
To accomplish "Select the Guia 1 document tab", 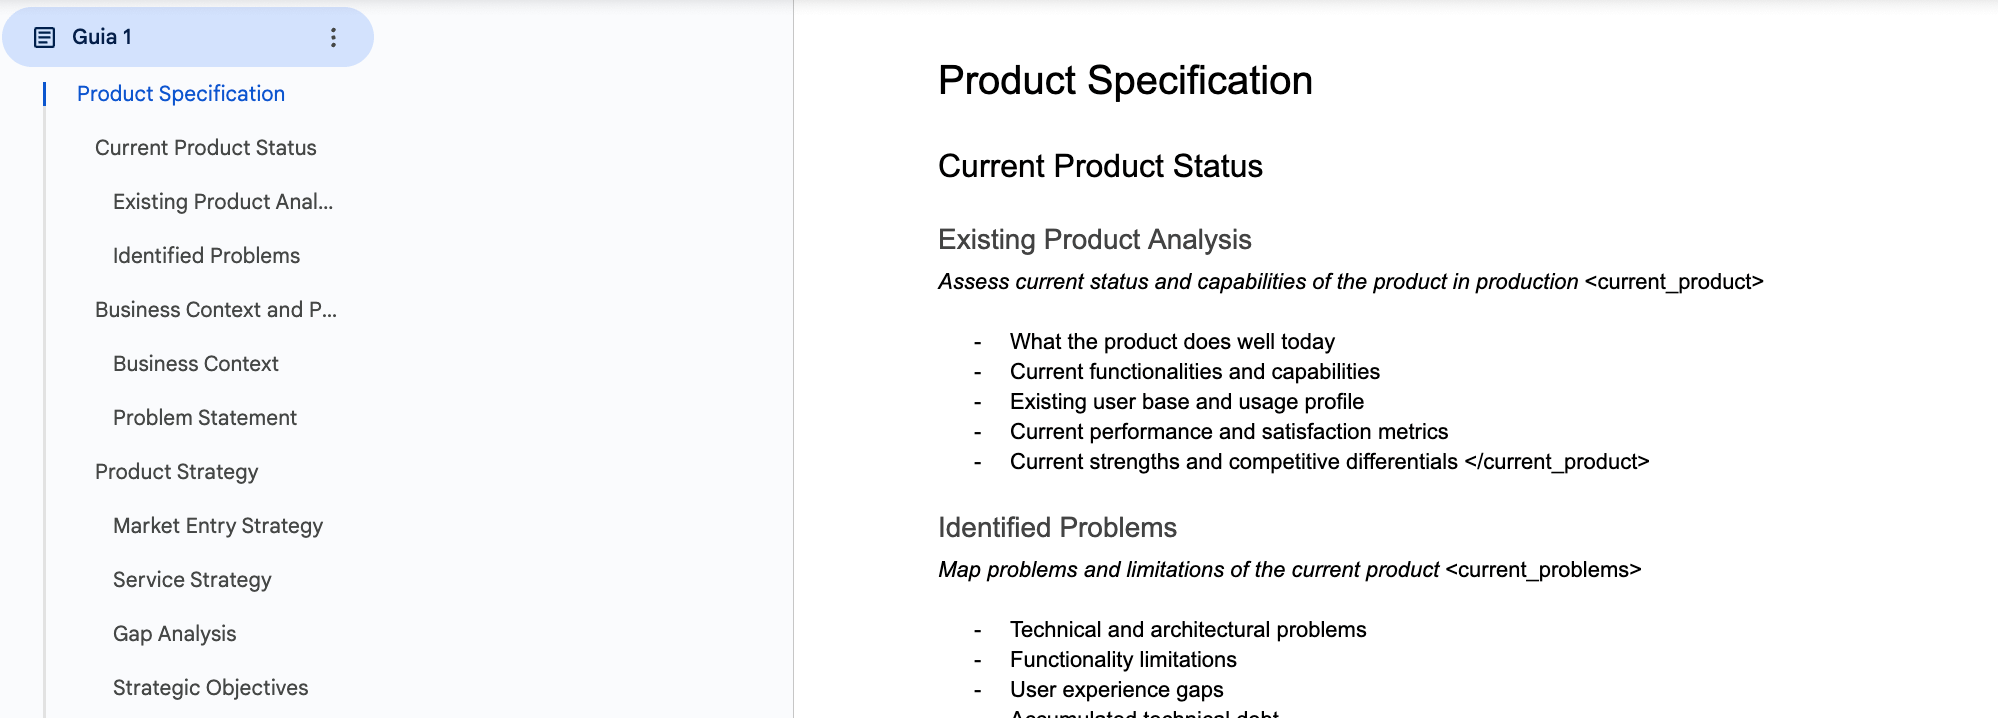I will [x=188, y=37].
